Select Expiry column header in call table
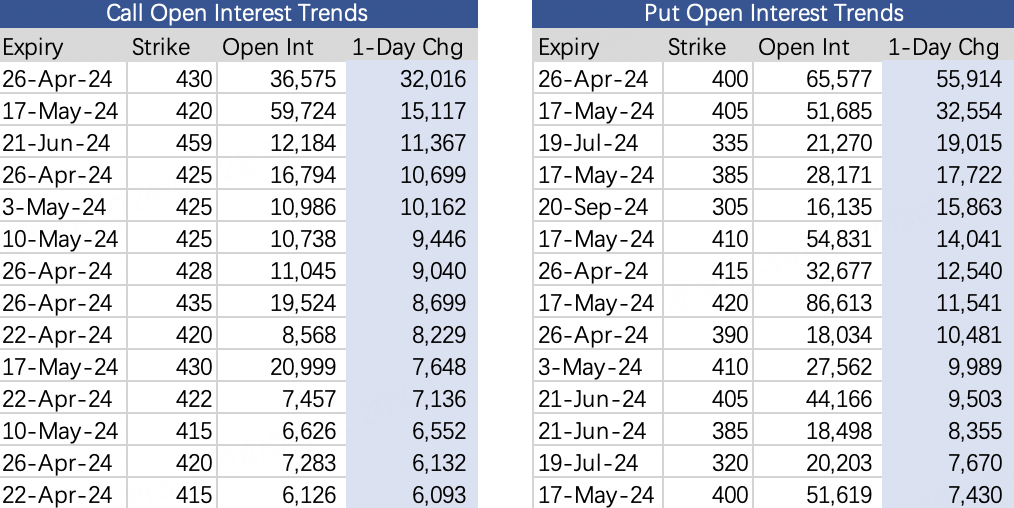The image size is (1014, 508). [x=32, y=47]
